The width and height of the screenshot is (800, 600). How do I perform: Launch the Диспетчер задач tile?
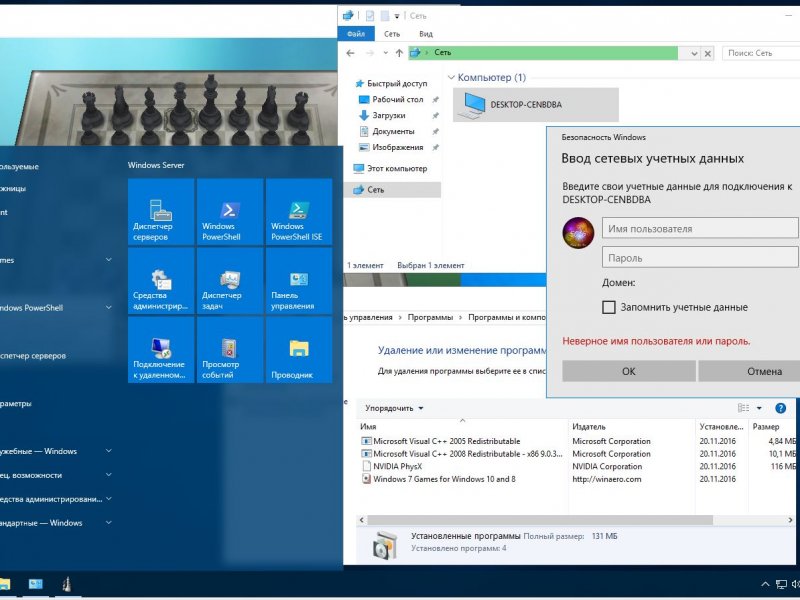point(230,281)
